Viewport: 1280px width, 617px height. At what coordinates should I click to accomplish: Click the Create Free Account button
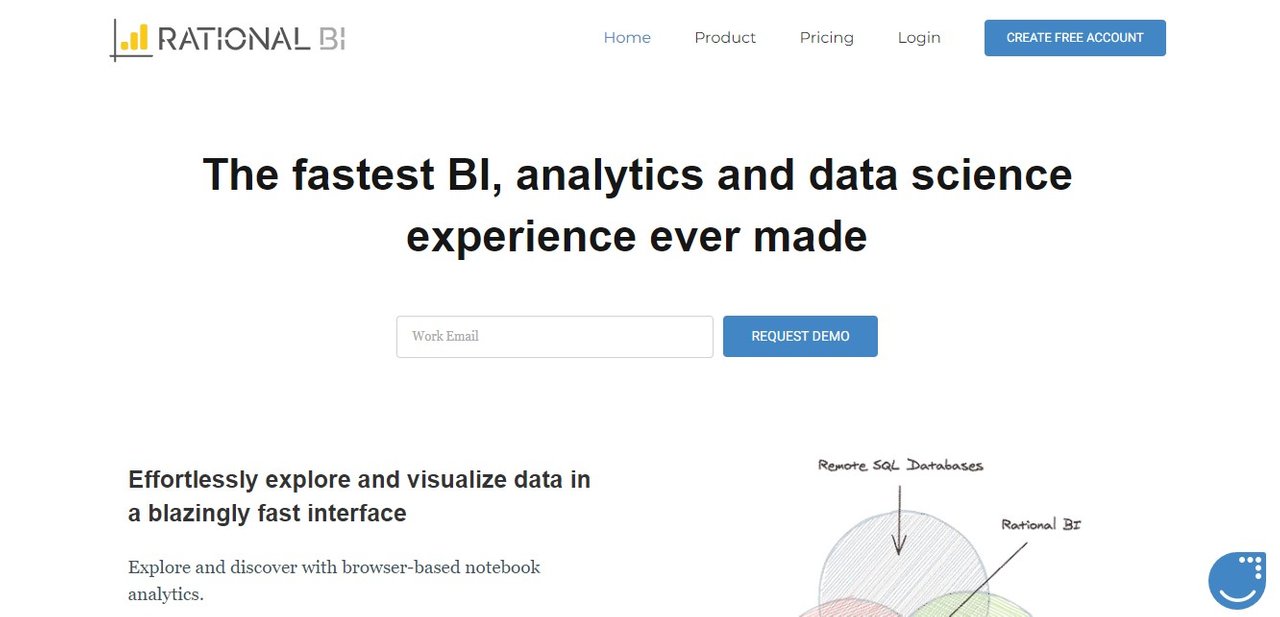(x=1075, y=38)
